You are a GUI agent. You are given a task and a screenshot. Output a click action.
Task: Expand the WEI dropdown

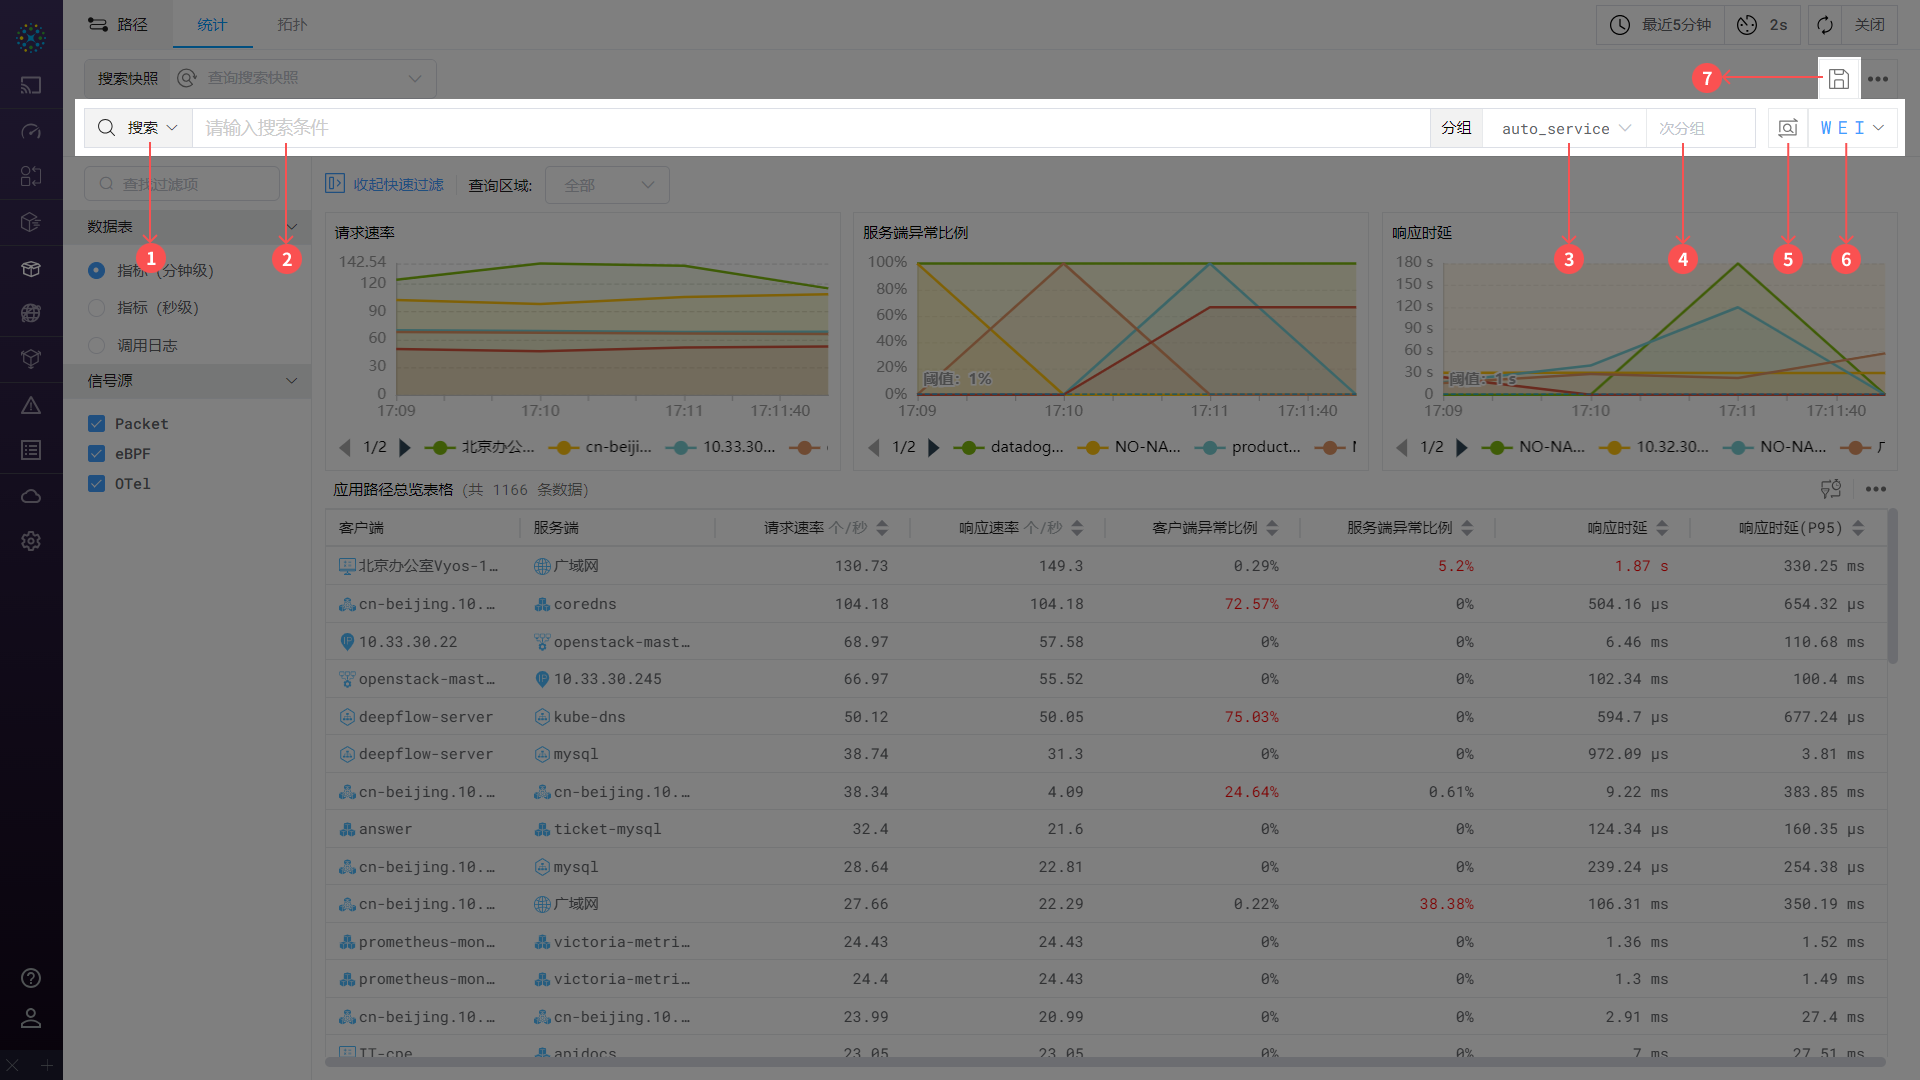click(1852, 128)
